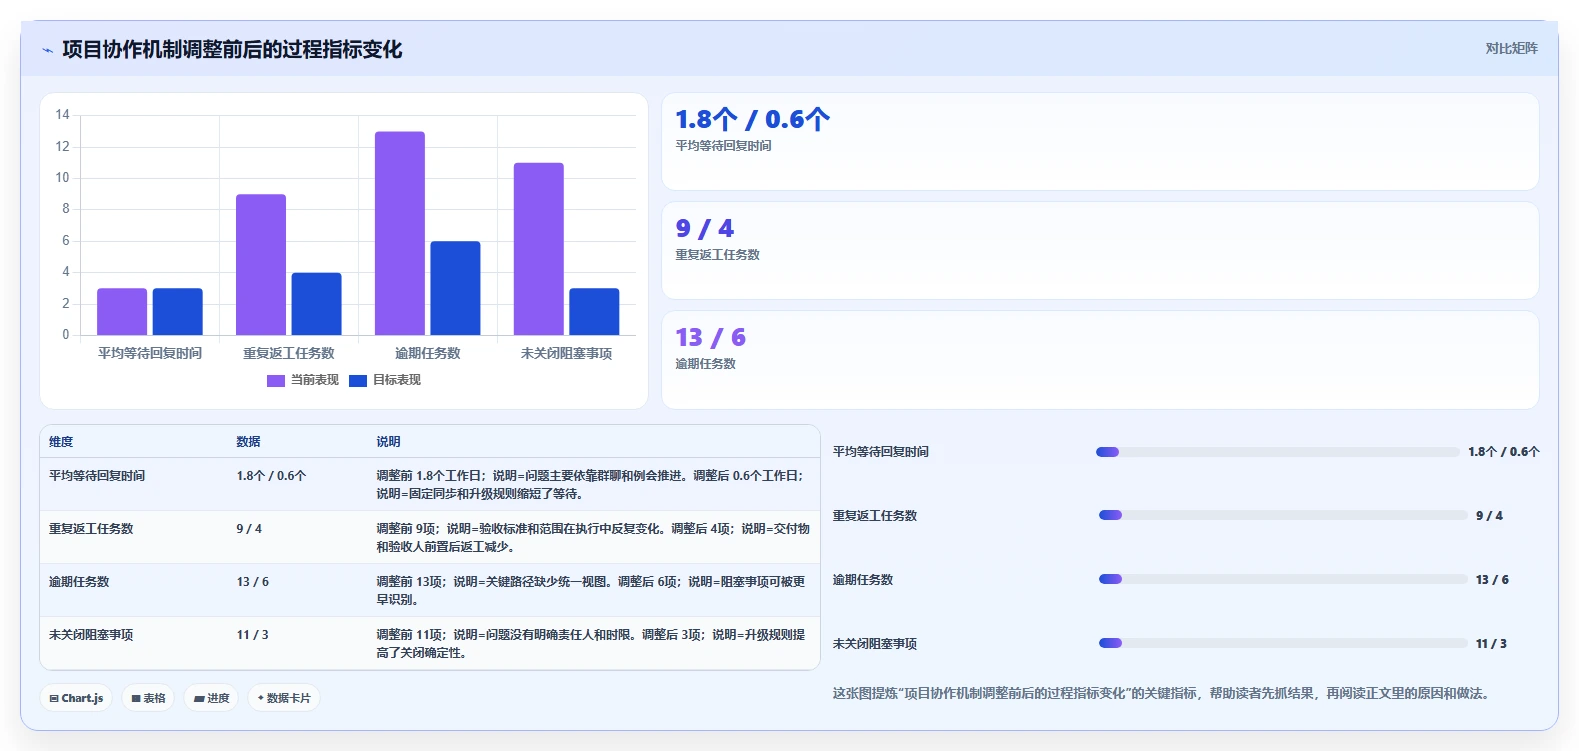Viewport: 1579px width, 751px height.
Task: Click the 对比矩阵 tag in header
Action: (x=1511, y=48)
